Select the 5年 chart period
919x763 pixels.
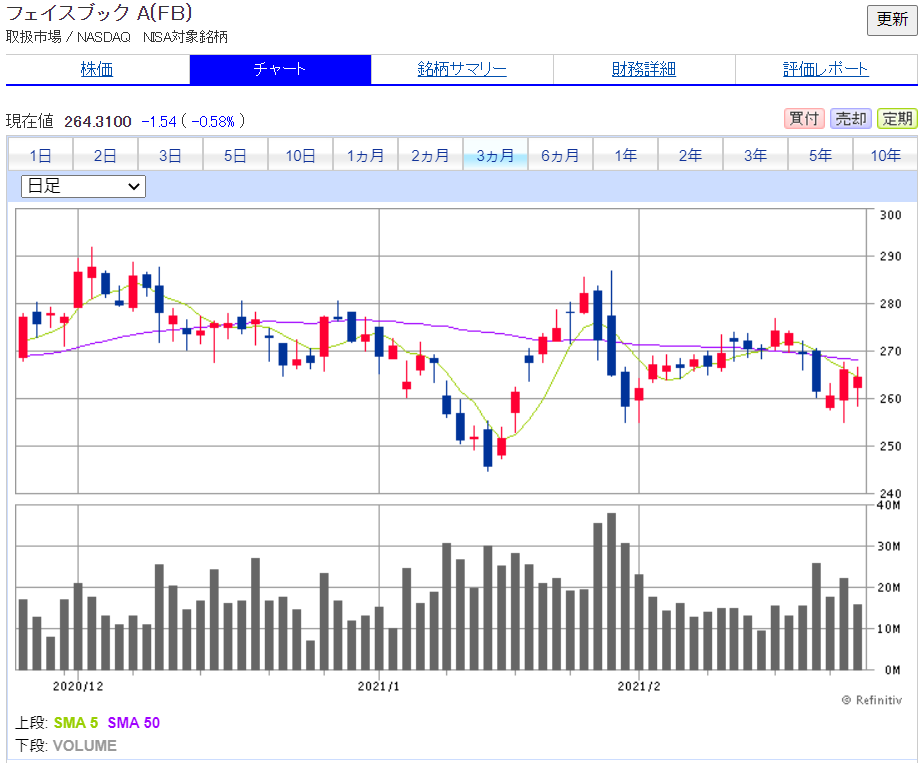click(821, 156)
